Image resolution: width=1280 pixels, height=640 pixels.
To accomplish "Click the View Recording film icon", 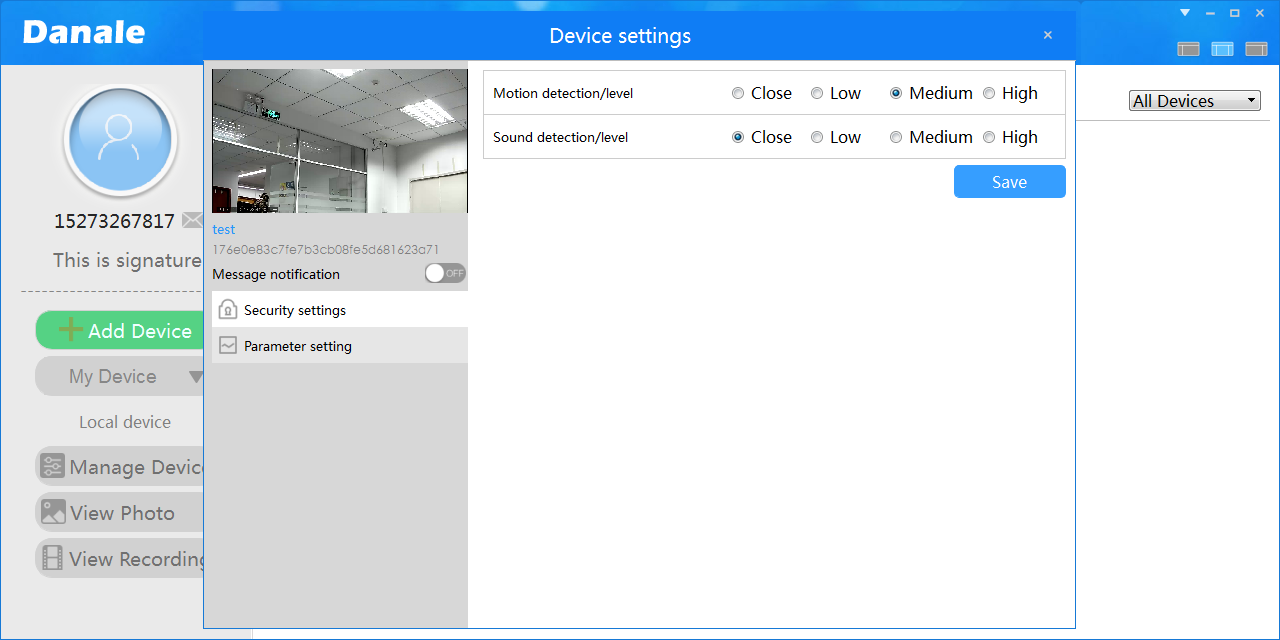I will pos(53,559).
